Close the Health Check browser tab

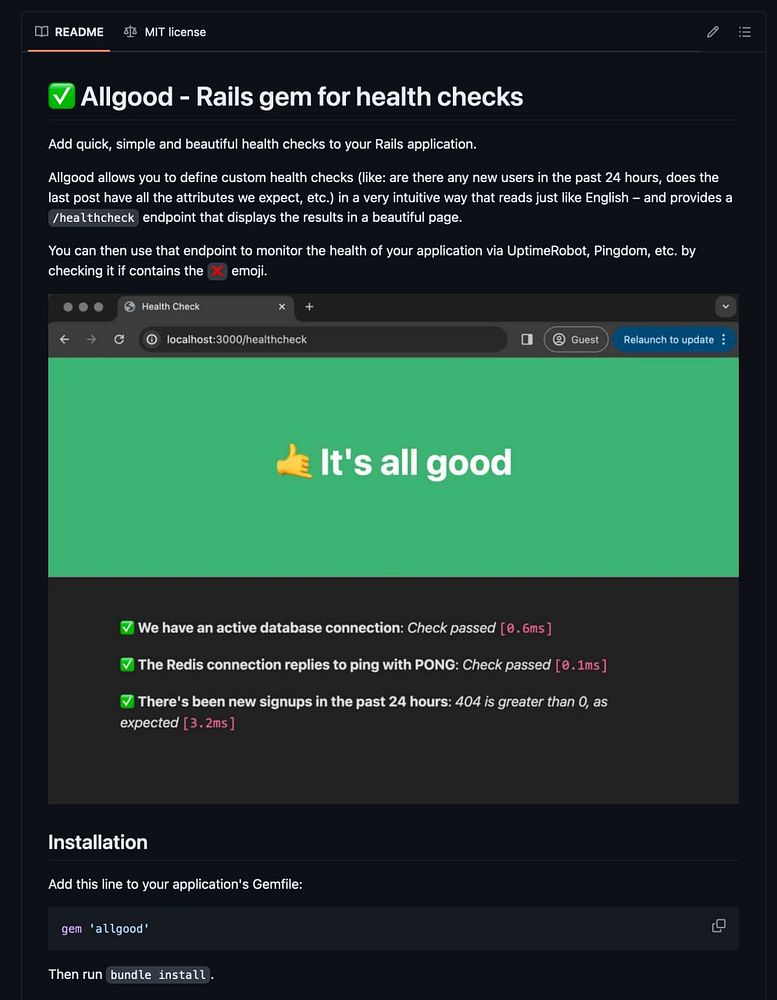(x=282, y=307)
